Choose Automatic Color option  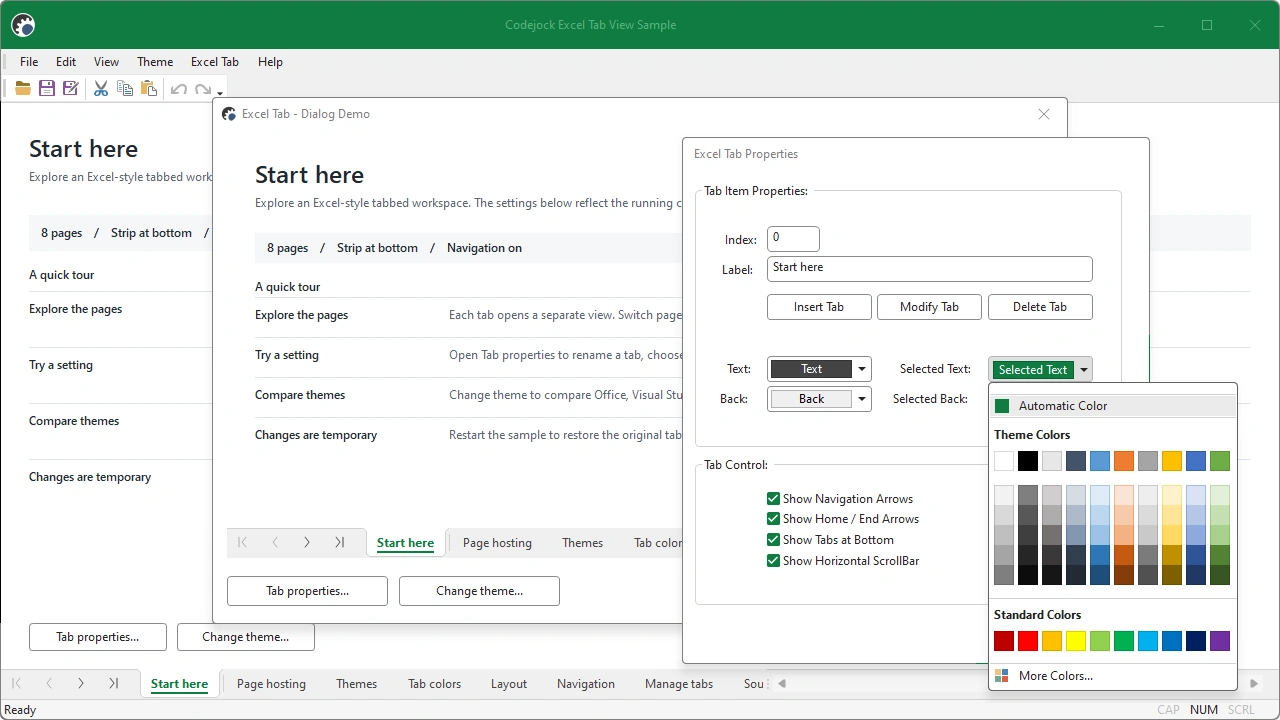(1113, 406)
